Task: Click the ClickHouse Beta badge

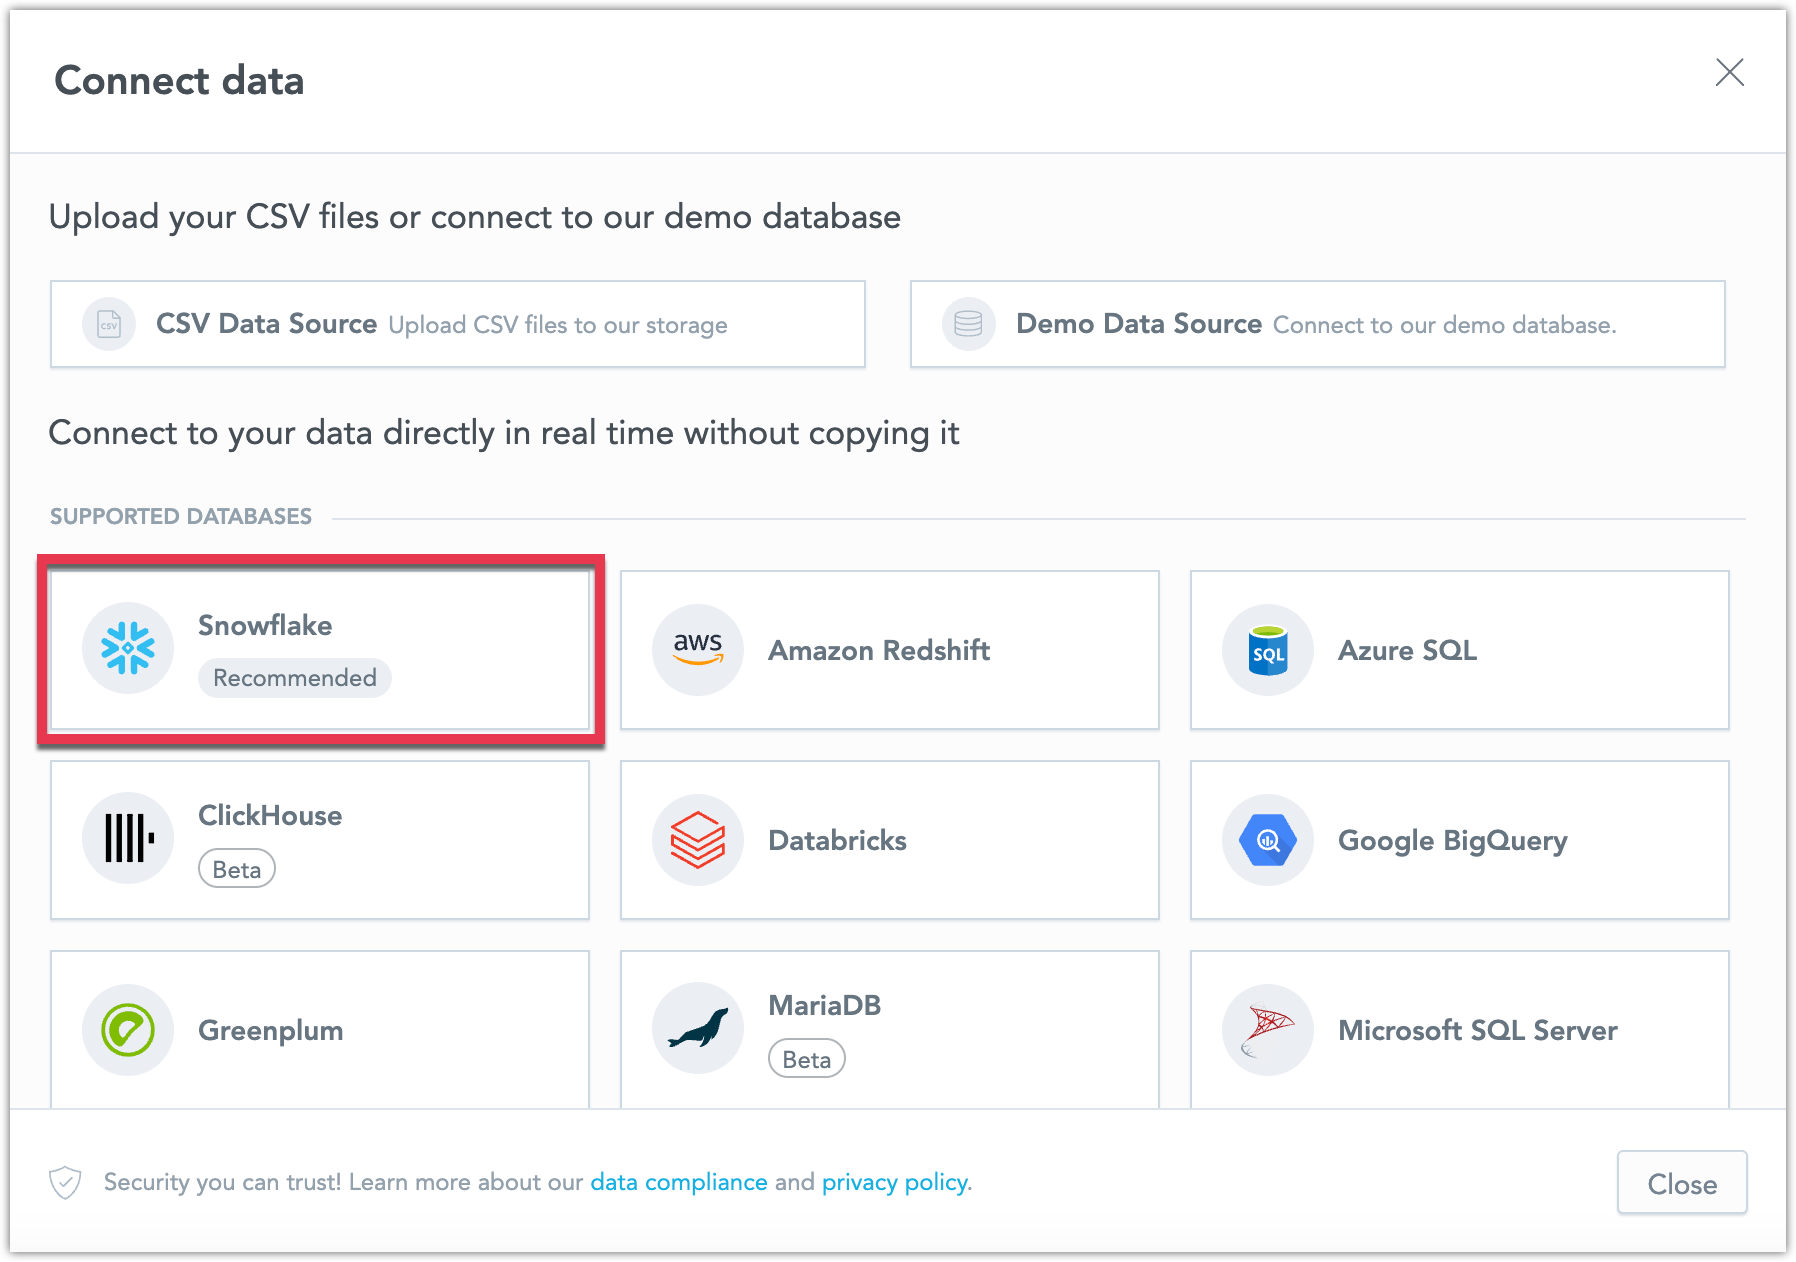Action: coord(237,868)
